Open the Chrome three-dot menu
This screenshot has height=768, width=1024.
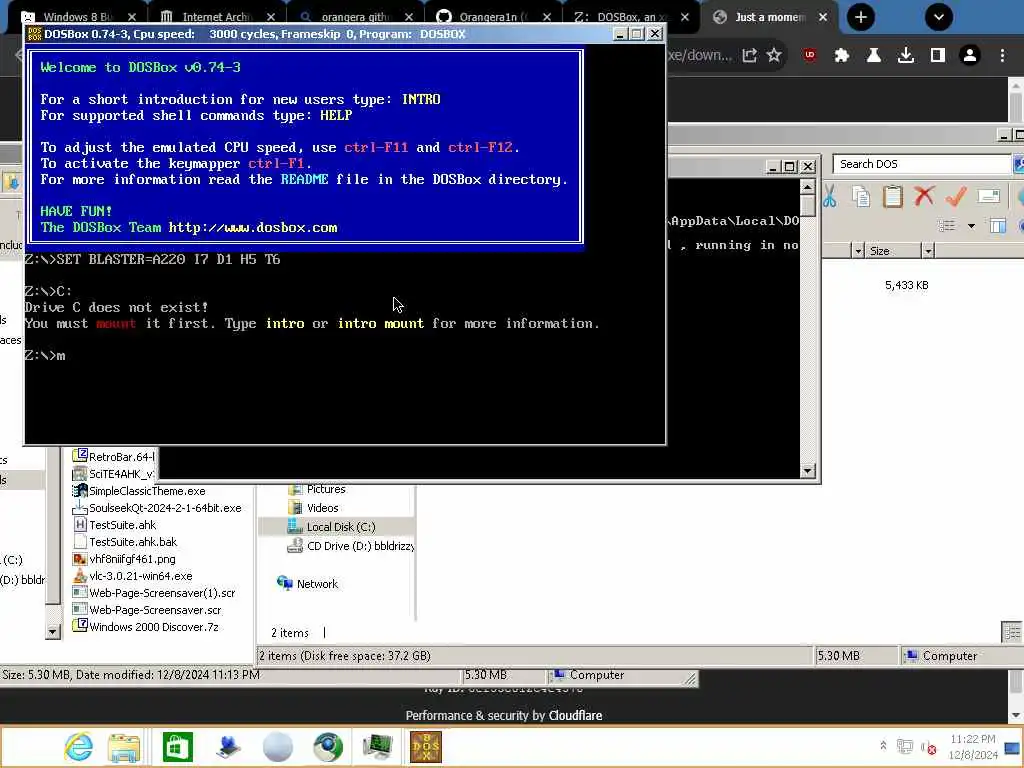click(x=1002, y=56)
